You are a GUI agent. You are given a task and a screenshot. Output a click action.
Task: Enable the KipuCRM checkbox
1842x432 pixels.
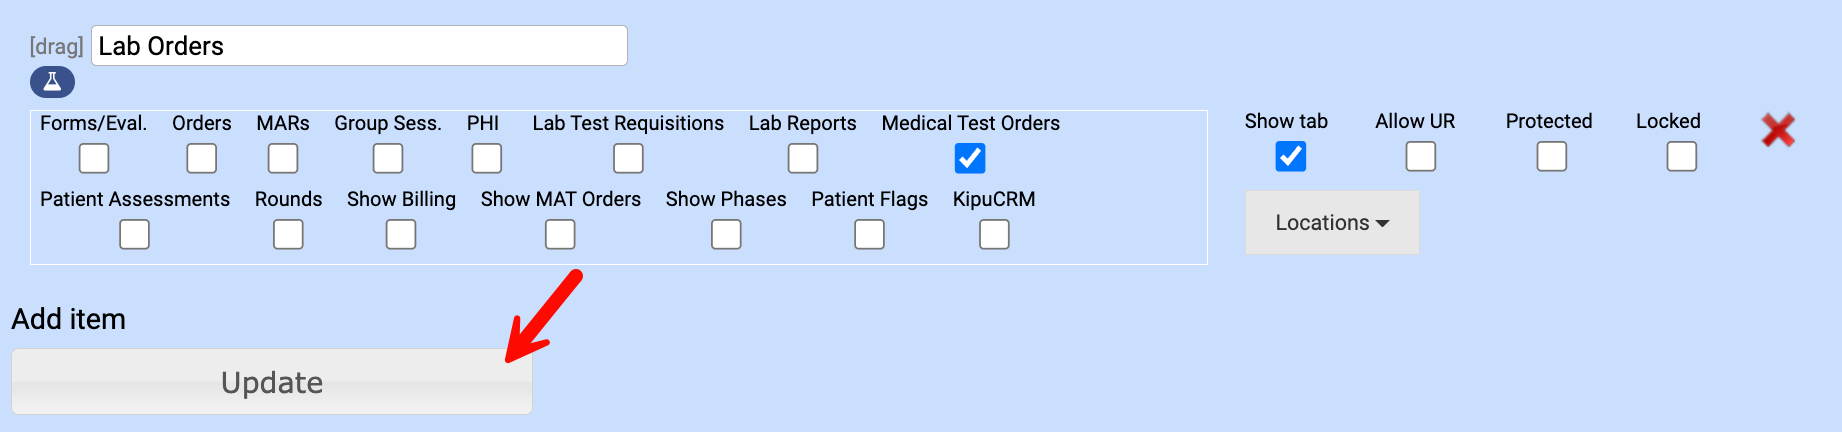pos(994,234)
